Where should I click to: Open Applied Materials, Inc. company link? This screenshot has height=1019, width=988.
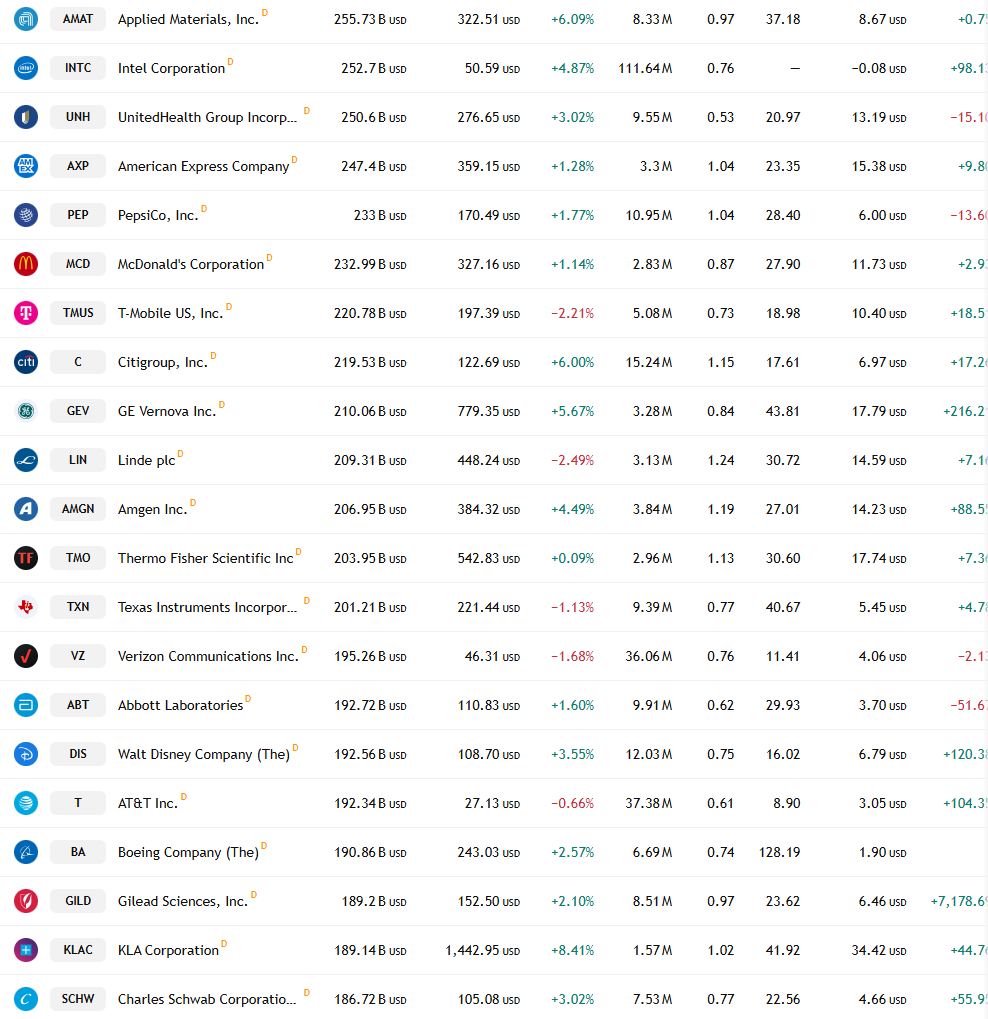[188, 19]
